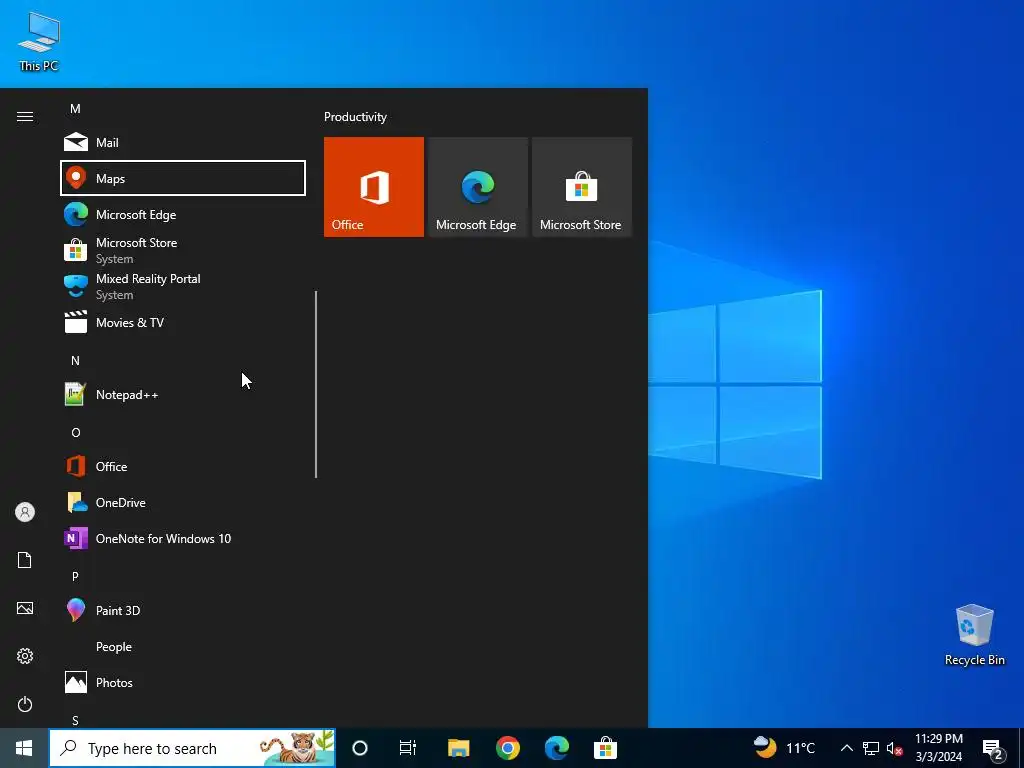Viewport: 1024px width, 768px height.
Task: Open the notification action center
Action: tap(993, 748)
